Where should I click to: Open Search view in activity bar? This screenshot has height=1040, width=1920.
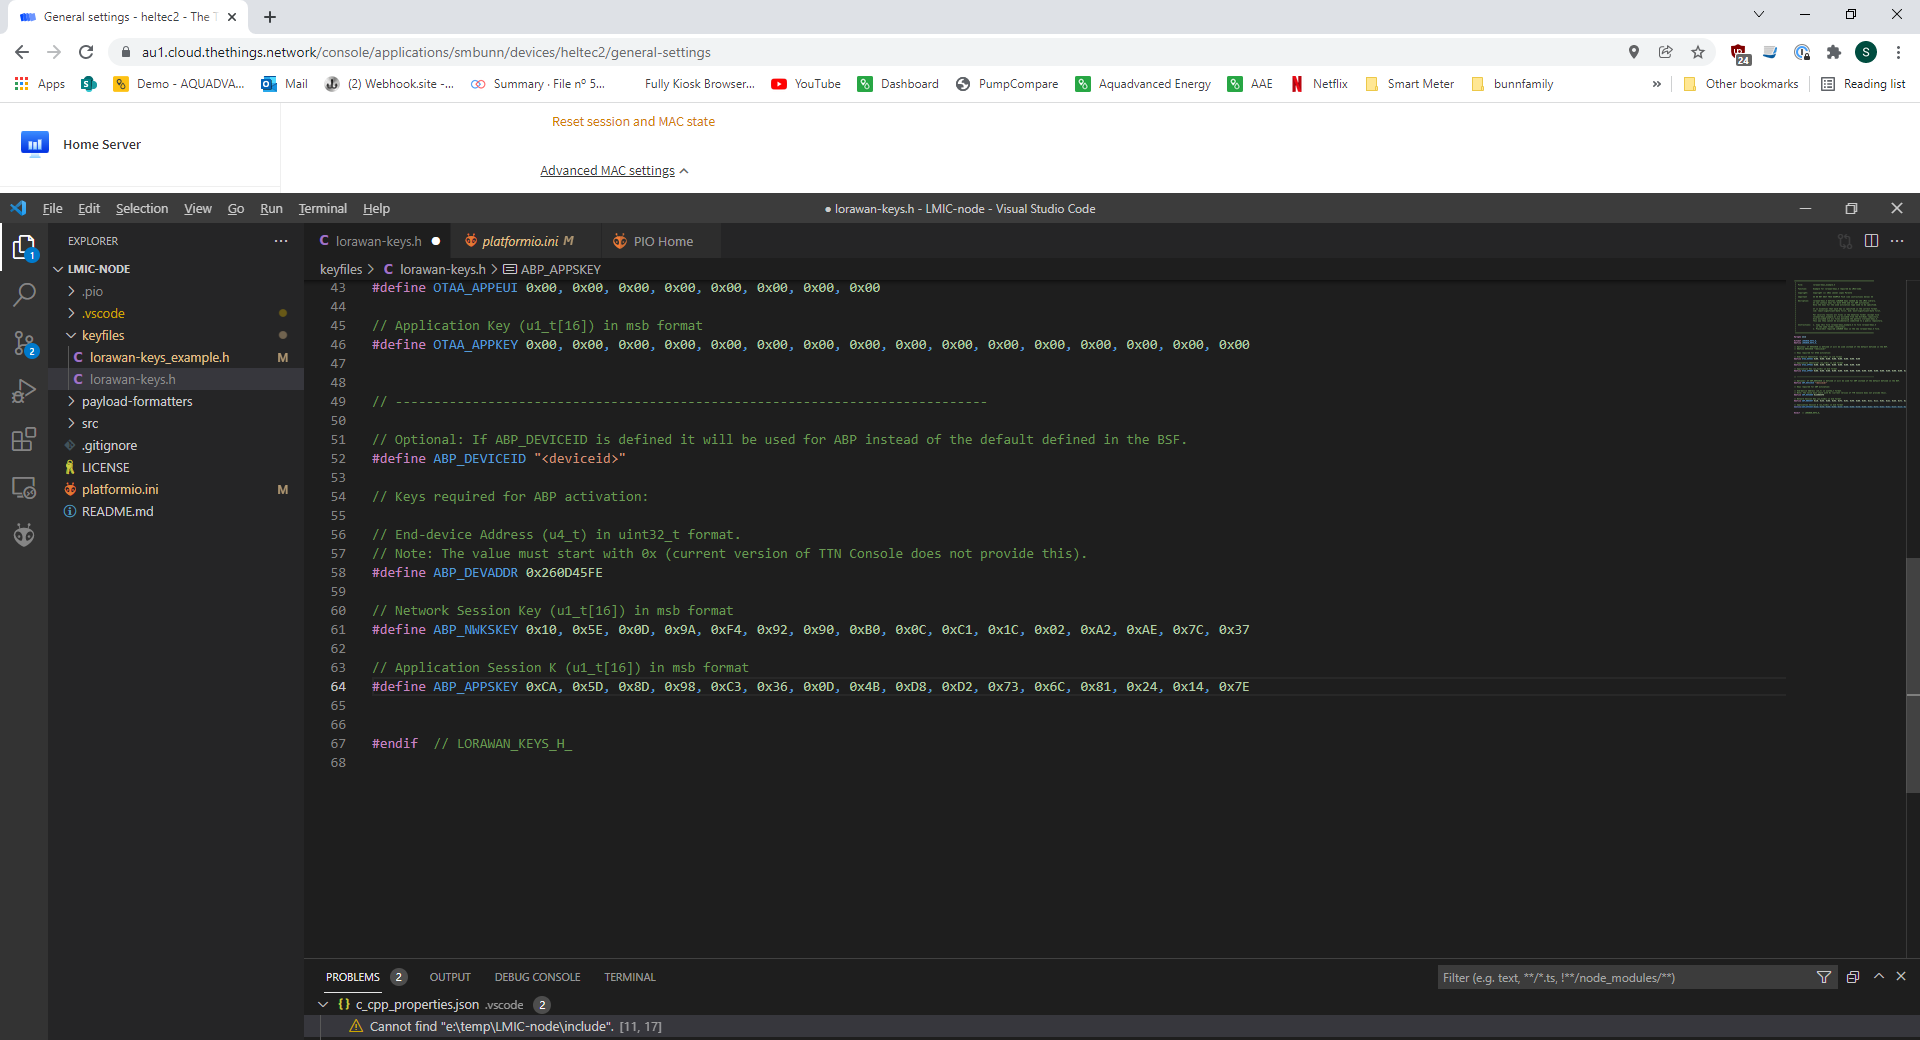coord(24,295)
